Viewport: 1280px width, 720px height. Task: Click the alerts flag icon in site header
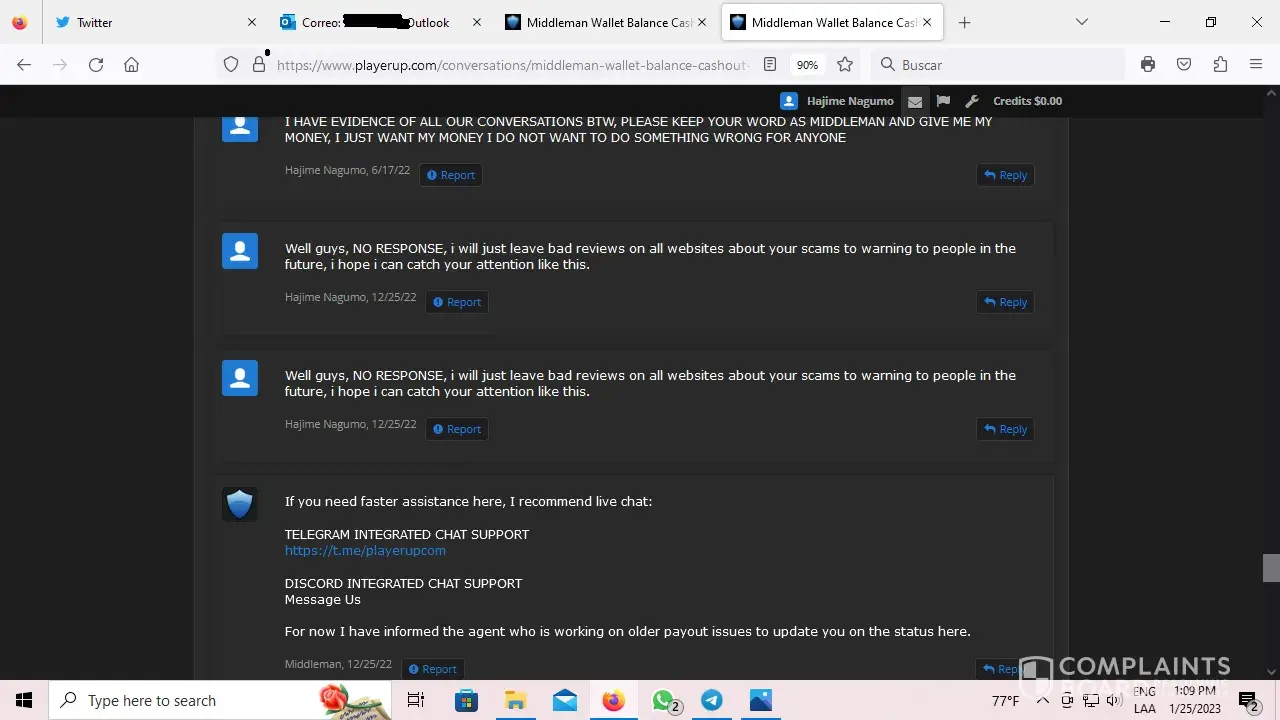click(943, 101)
